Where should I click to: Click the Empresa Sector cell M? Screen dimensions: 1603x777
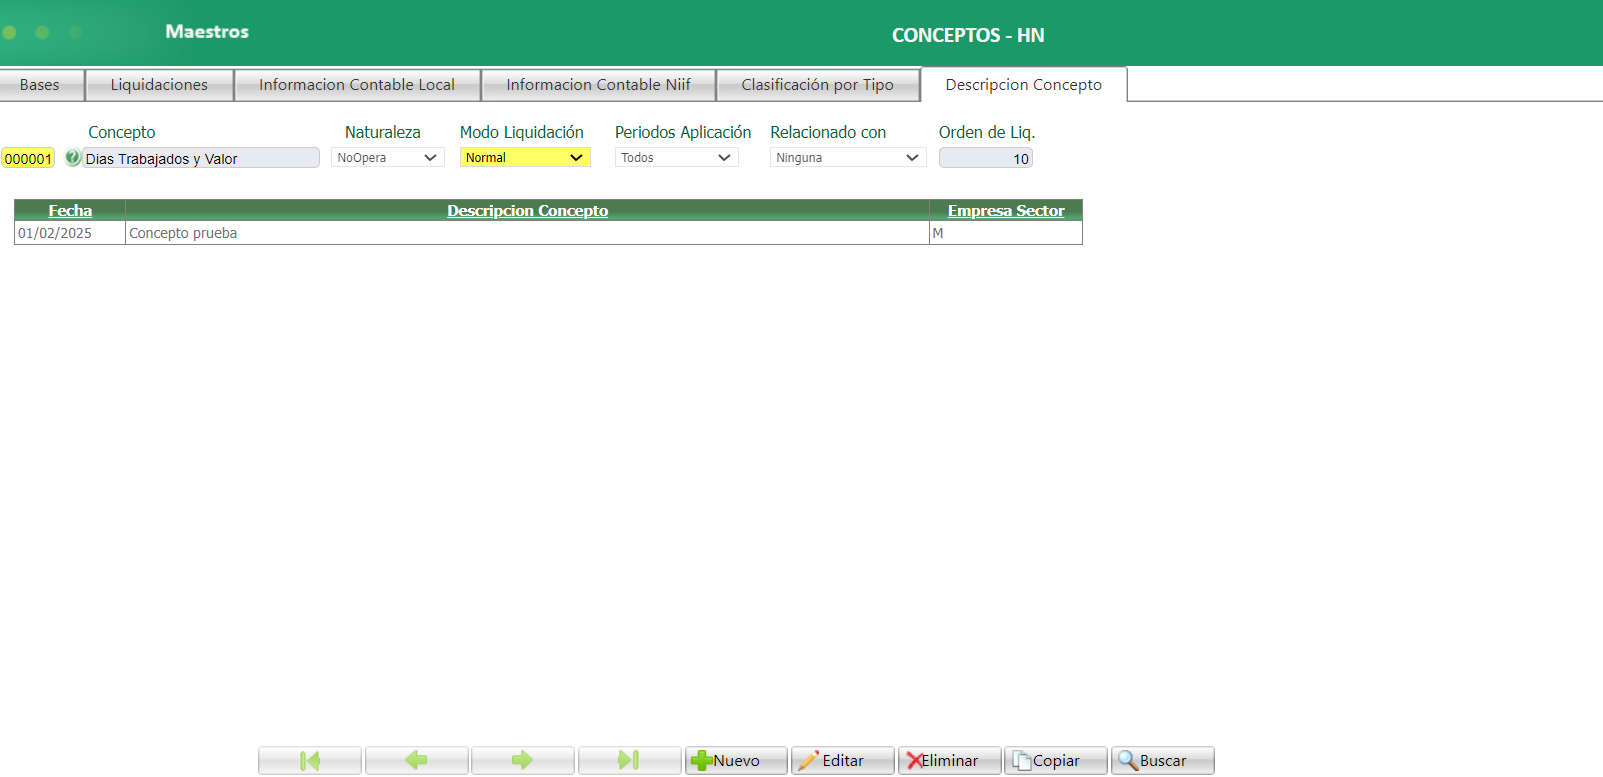click(x=1006, y=233)
